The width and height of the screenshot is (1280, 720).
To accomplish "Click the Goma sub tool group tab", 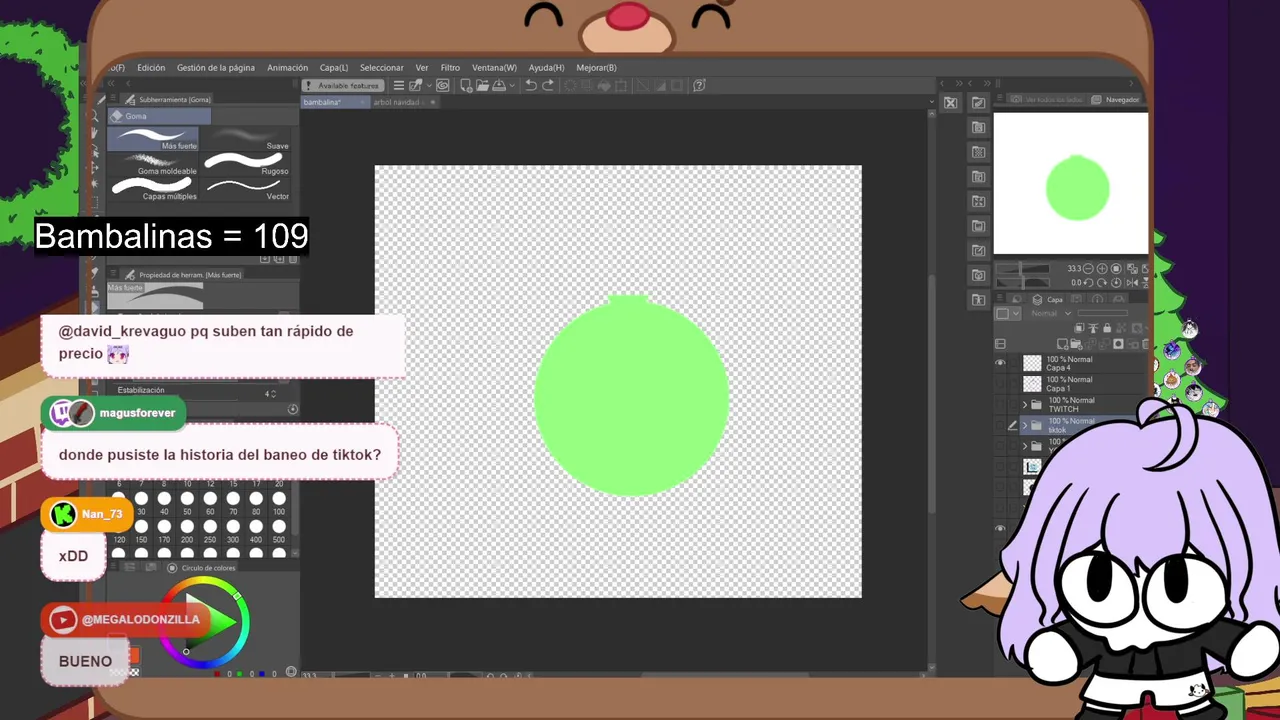I will click(x=159, y=116).
